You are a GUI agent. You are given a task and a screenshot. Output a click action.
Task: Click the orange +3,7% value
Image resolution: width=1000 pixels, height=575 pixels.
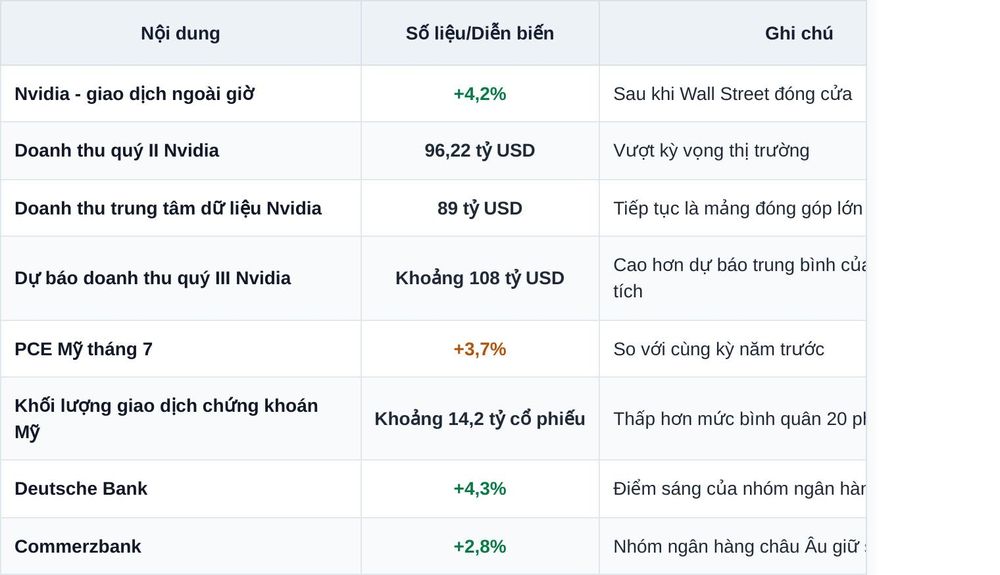tap(480, 349)
